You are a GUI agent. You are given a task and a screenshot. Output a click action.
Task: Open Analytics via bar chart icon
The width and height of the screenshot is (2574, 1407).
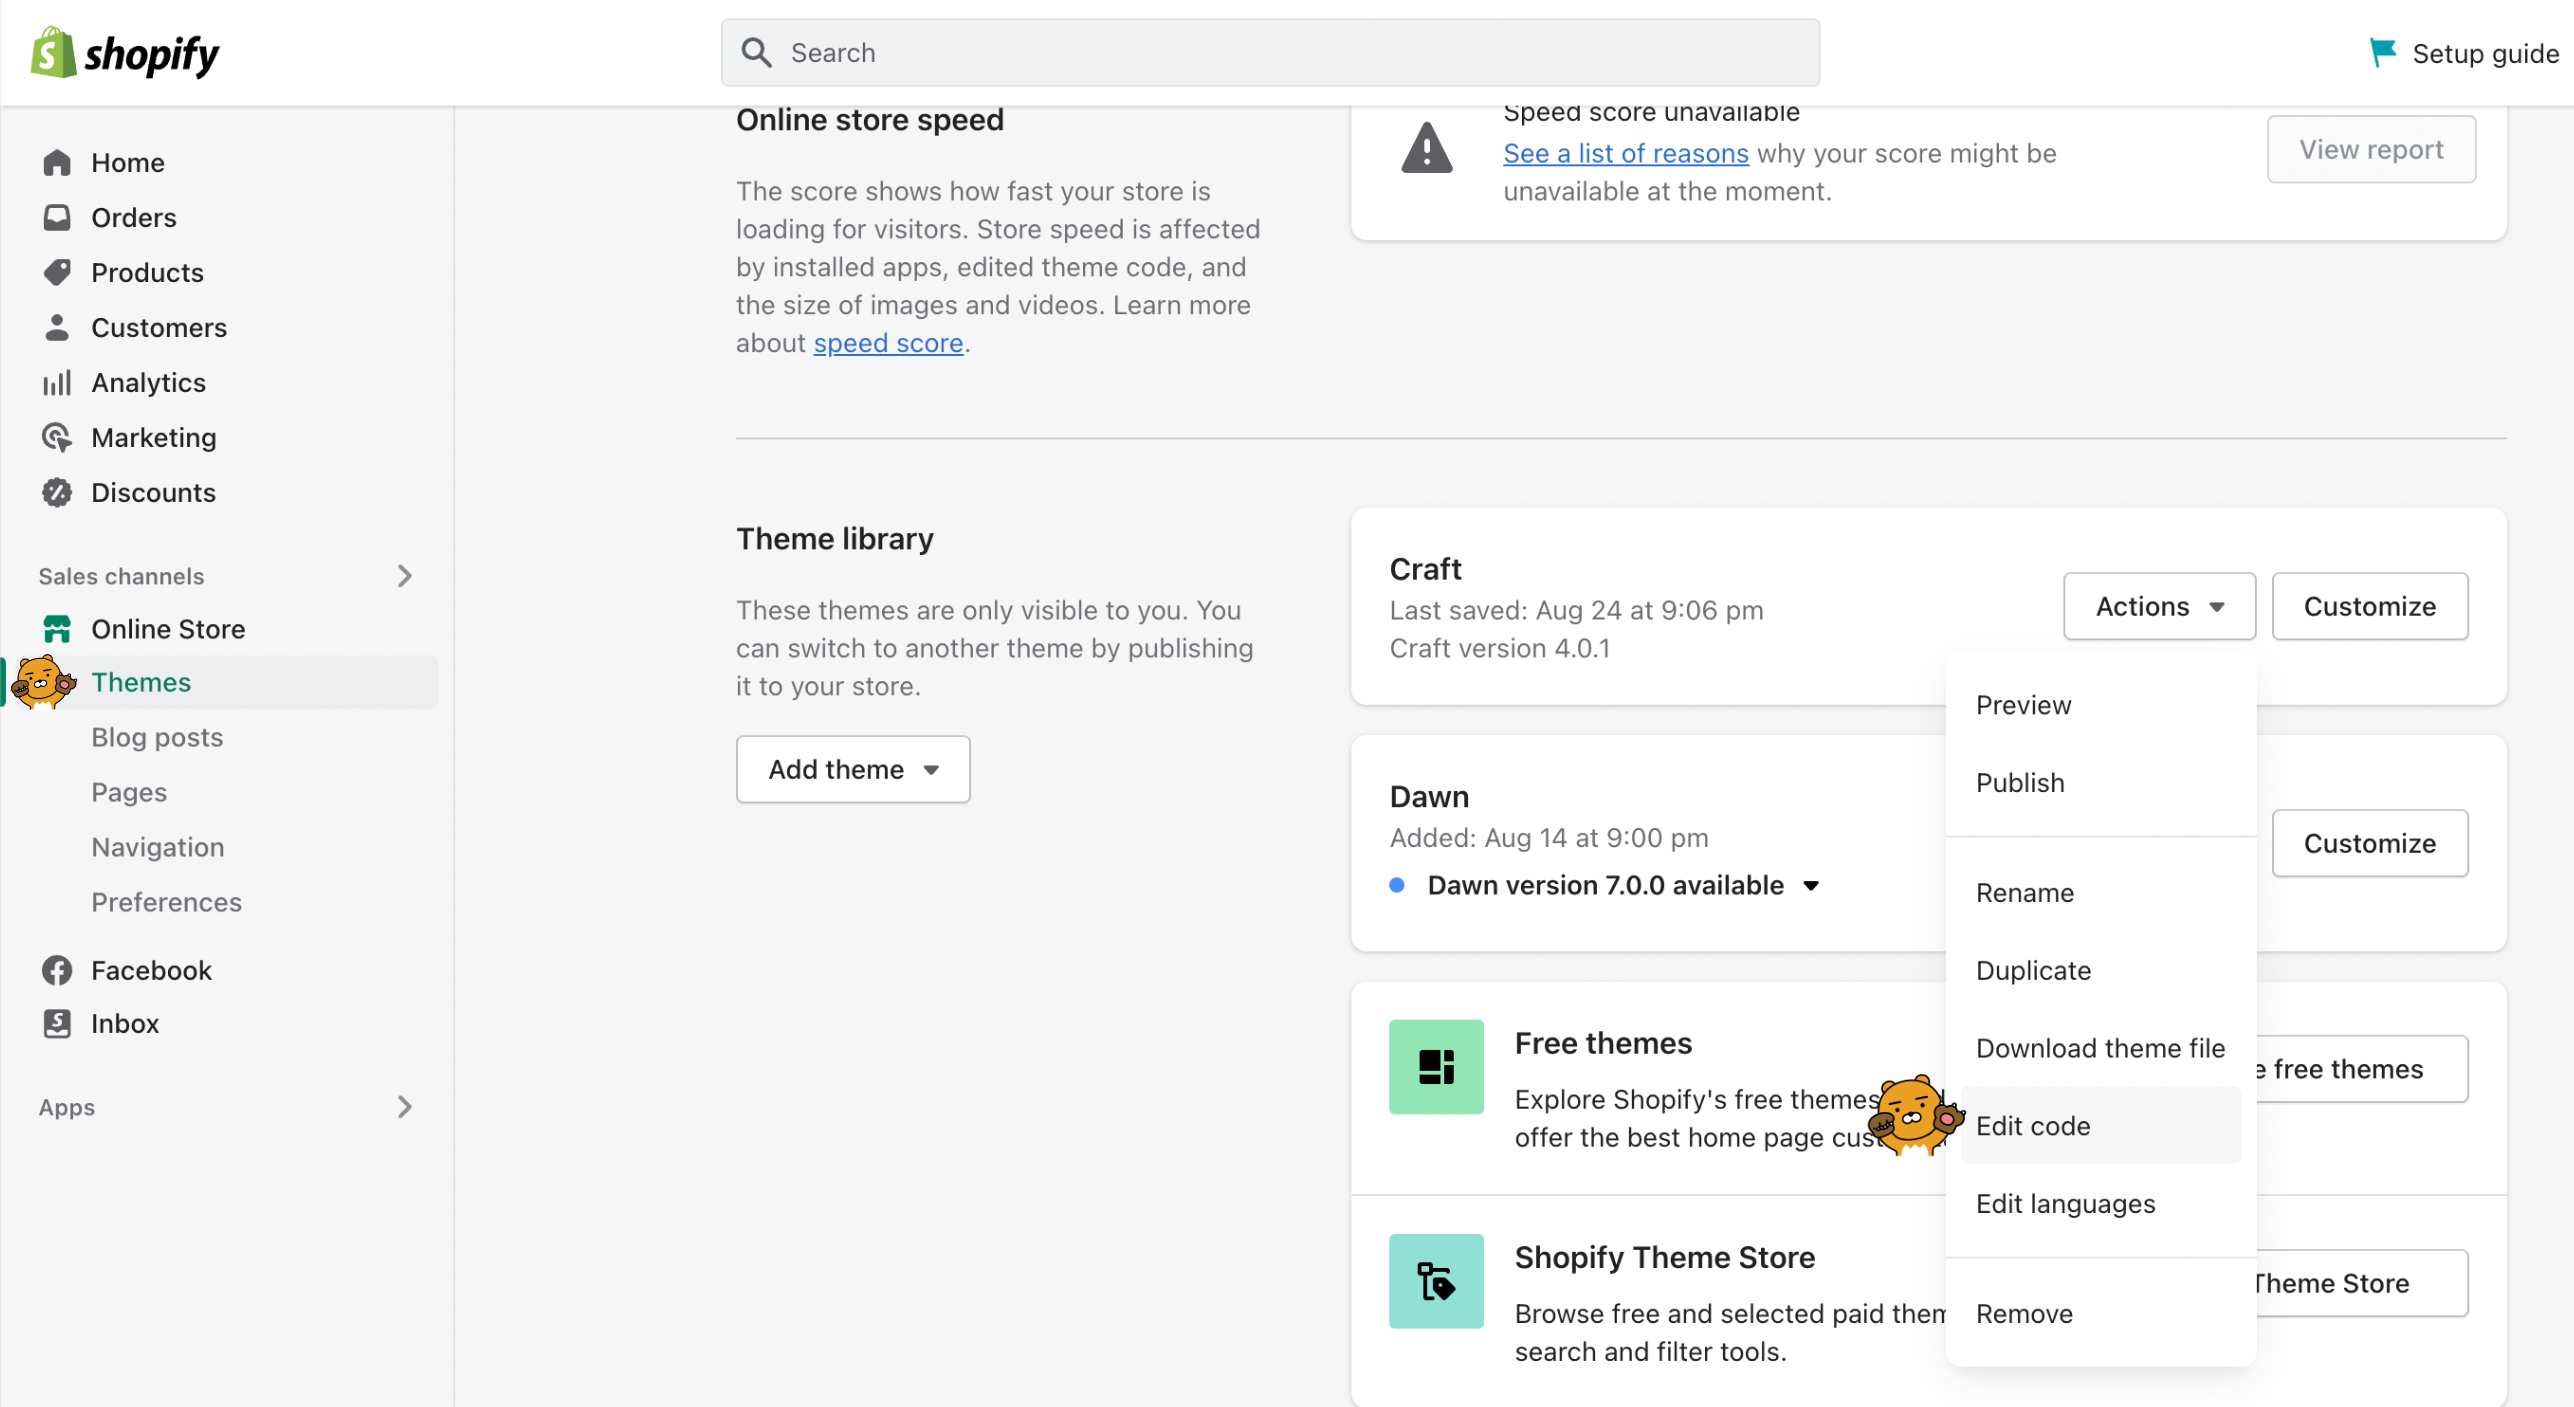point(57,382)
